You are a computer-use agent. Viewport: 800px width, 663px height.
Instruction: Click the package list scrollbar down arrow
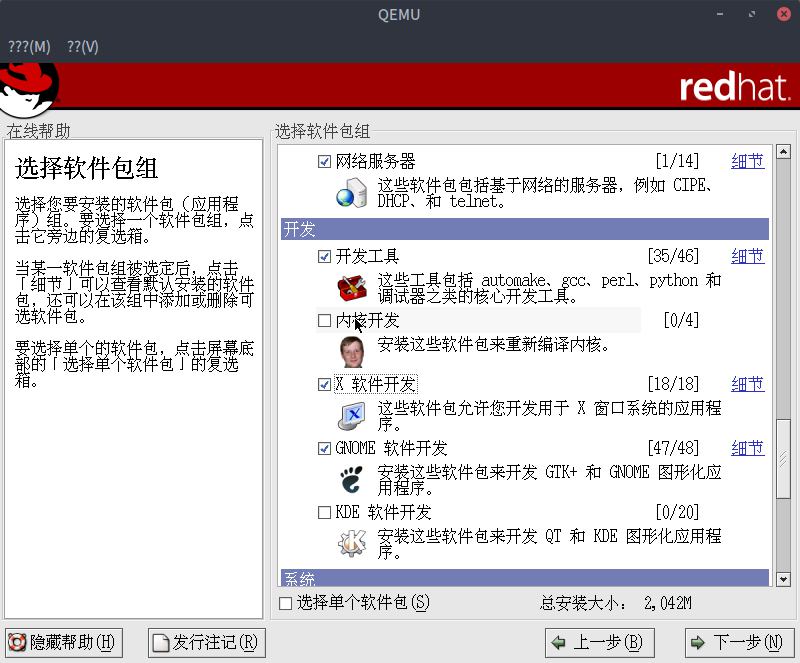[783, 579]
